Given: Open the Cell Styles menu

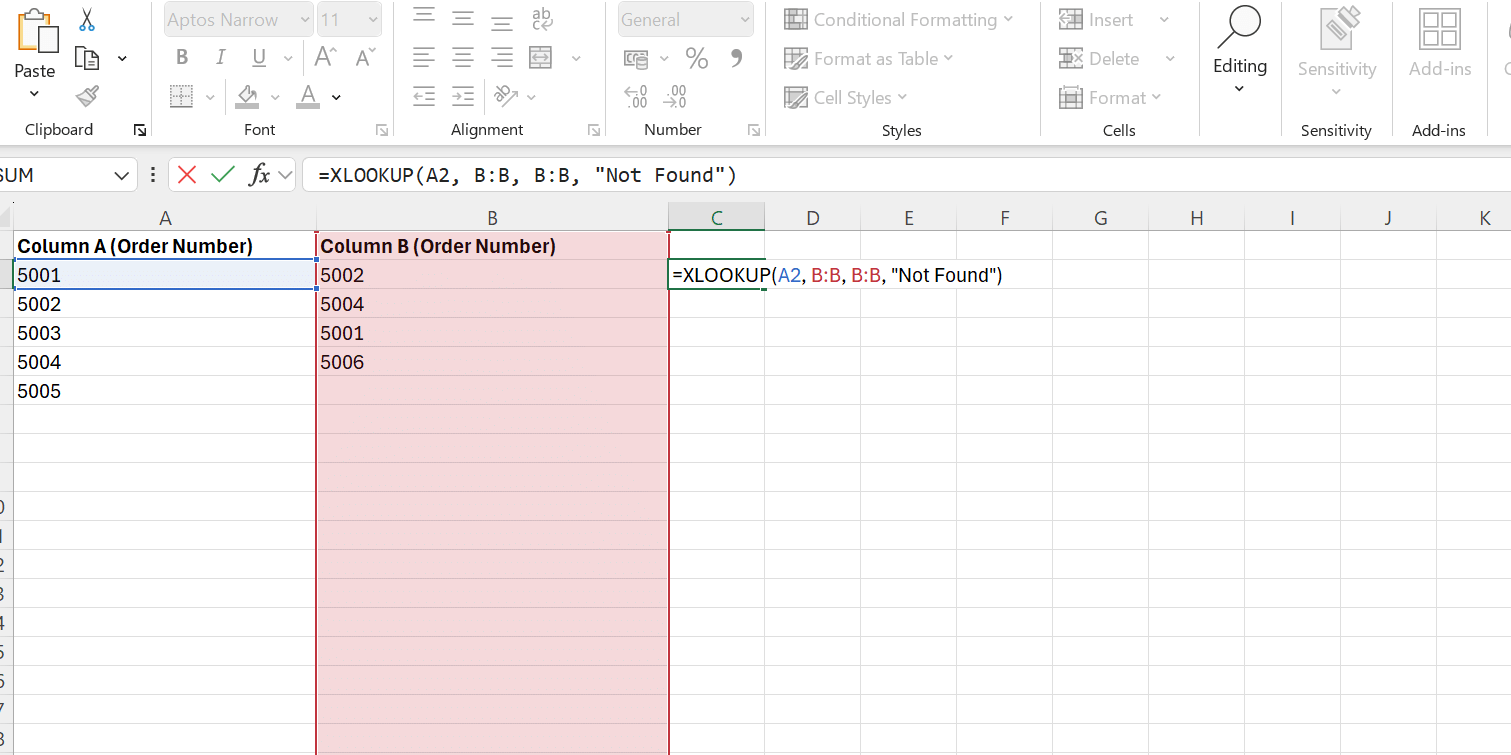Looking at the screenshot, I should coord(846,97).
